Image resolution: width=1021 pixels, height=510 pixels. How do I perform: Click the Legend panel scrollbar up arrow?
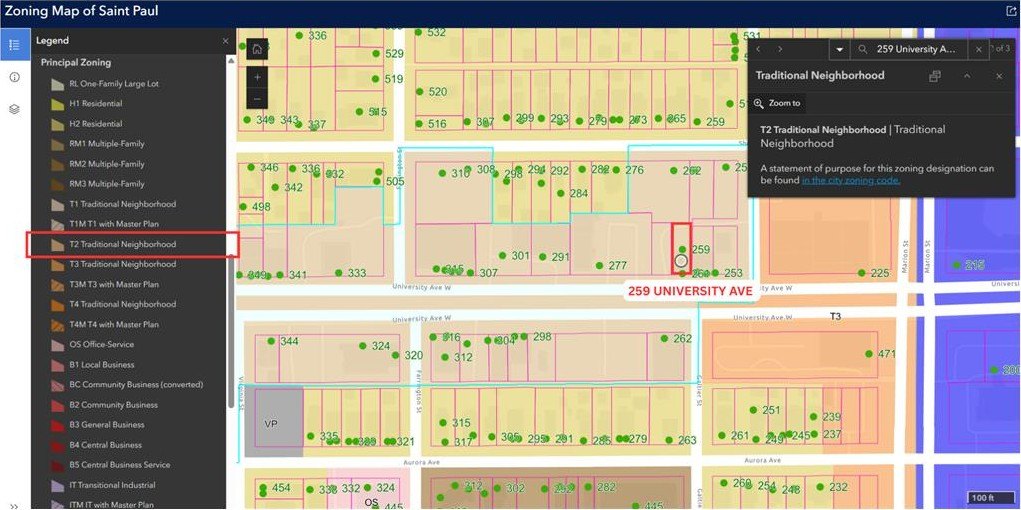(x=232, y=61)
